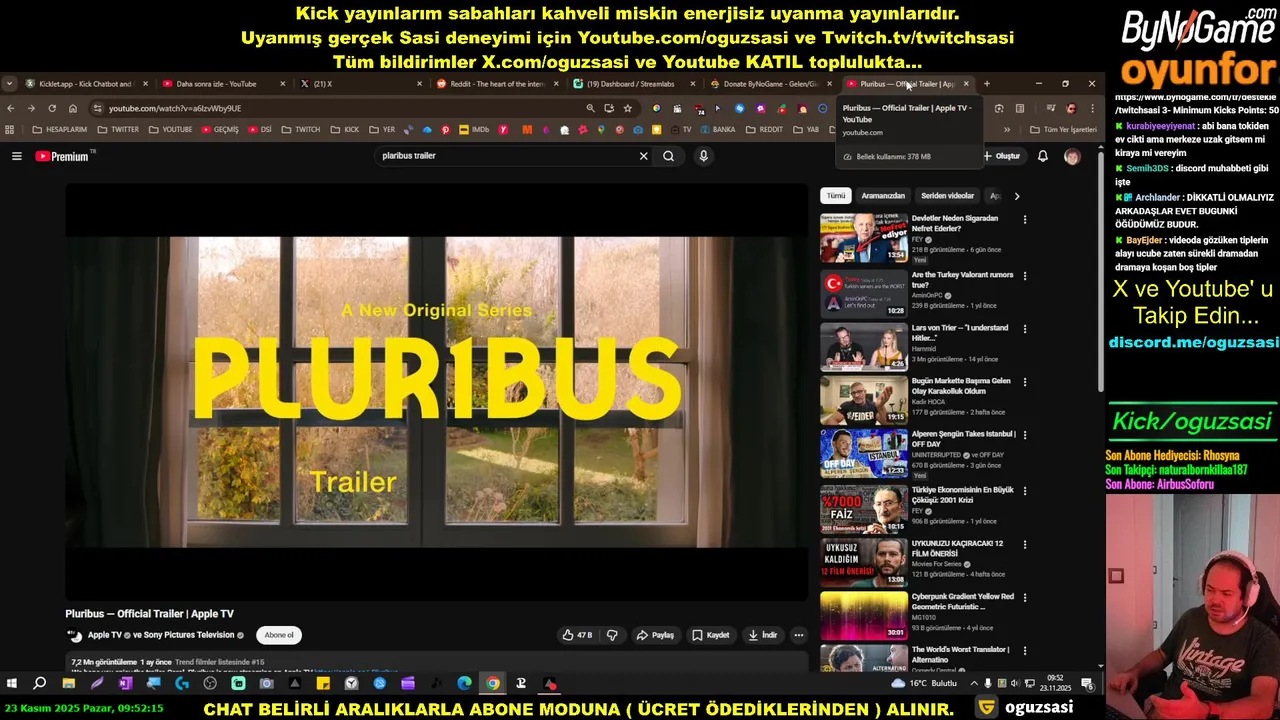Screen dimensions: 1280x720
Task: Switch to the (21) X tab
Action: [x=360, y=84]
